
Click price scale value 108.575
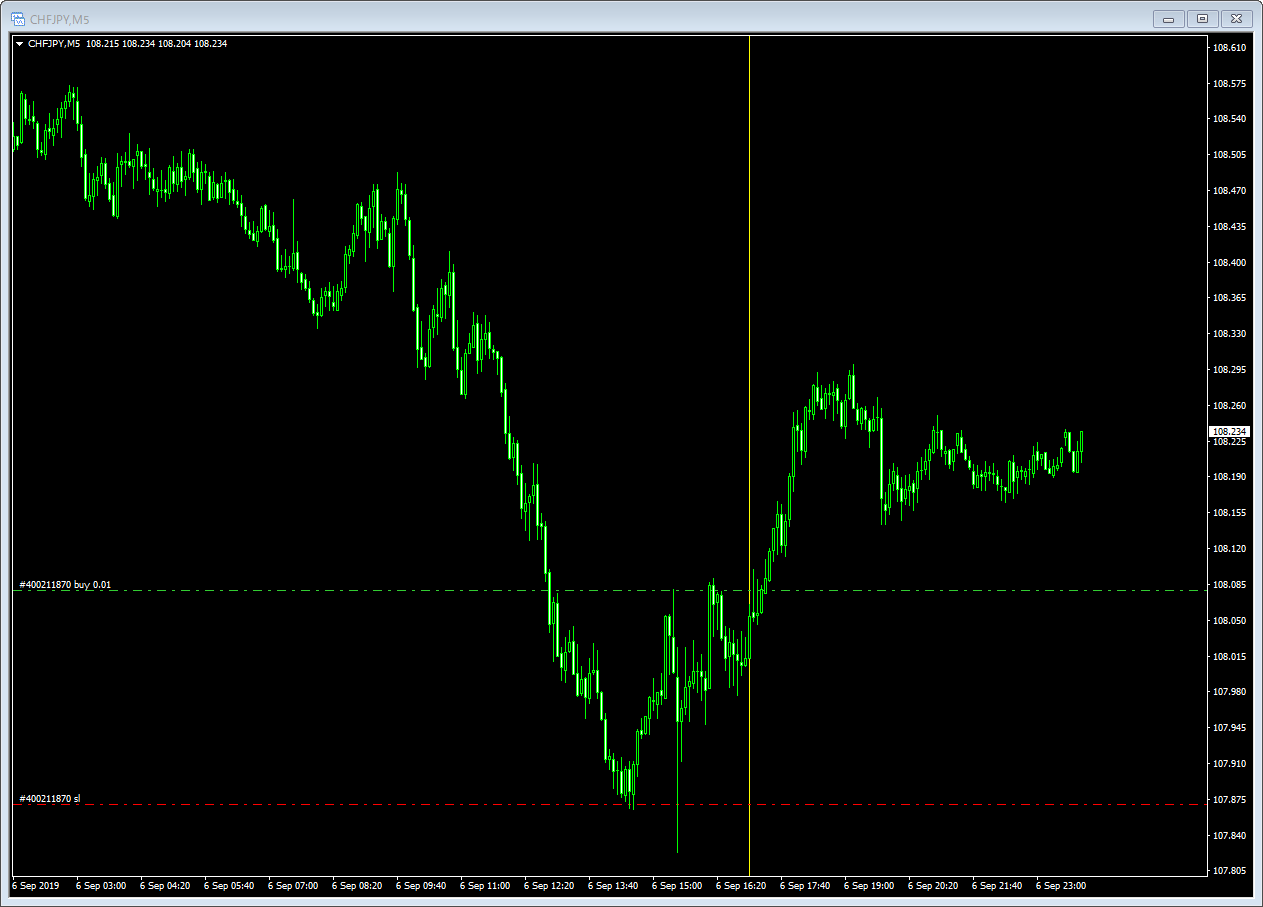1229,83
